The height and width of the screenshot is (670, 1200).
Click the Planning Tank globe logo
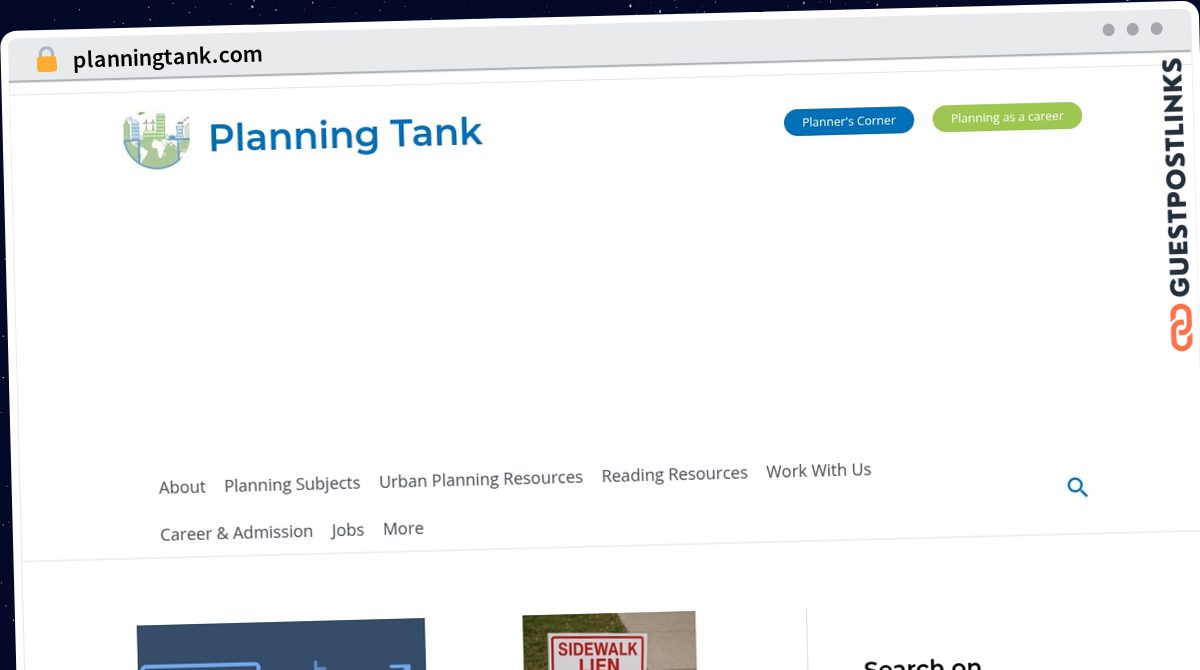tap(156, 139)
